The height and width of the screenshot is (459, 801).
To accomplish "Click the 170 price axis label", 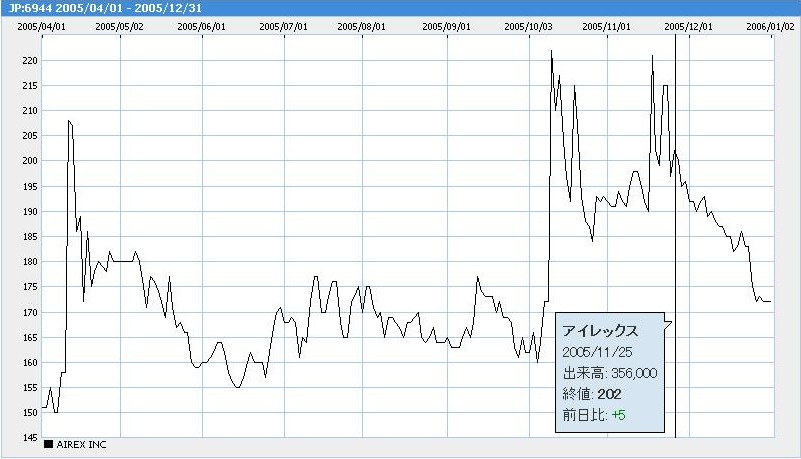I will coord(30,312).
